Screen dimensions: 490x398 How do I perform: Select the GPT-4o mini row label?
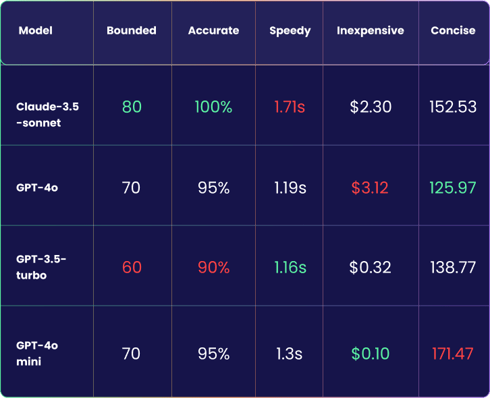pos(37,353)
